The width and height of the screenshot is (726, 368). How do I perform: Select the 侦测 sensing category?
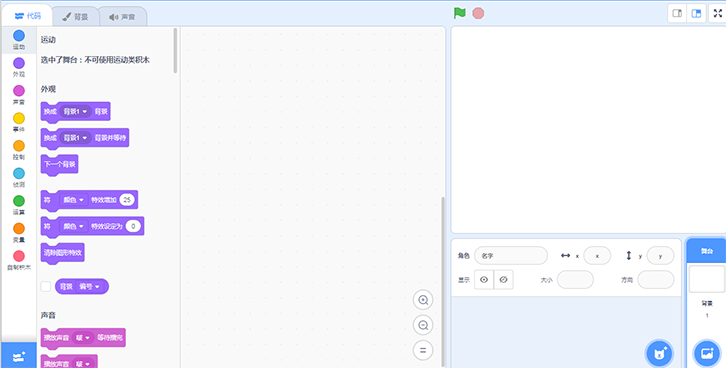point(19,178)
